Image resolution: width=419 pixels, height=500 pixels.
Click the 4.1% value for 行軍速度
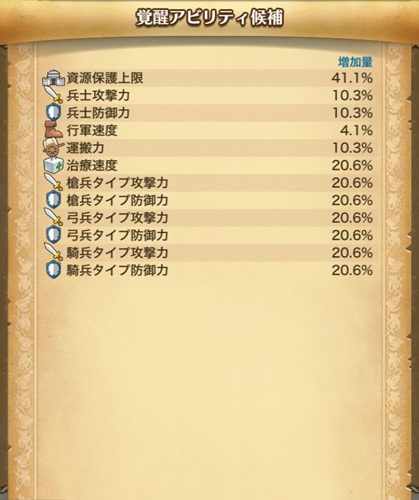click(356, 130)
